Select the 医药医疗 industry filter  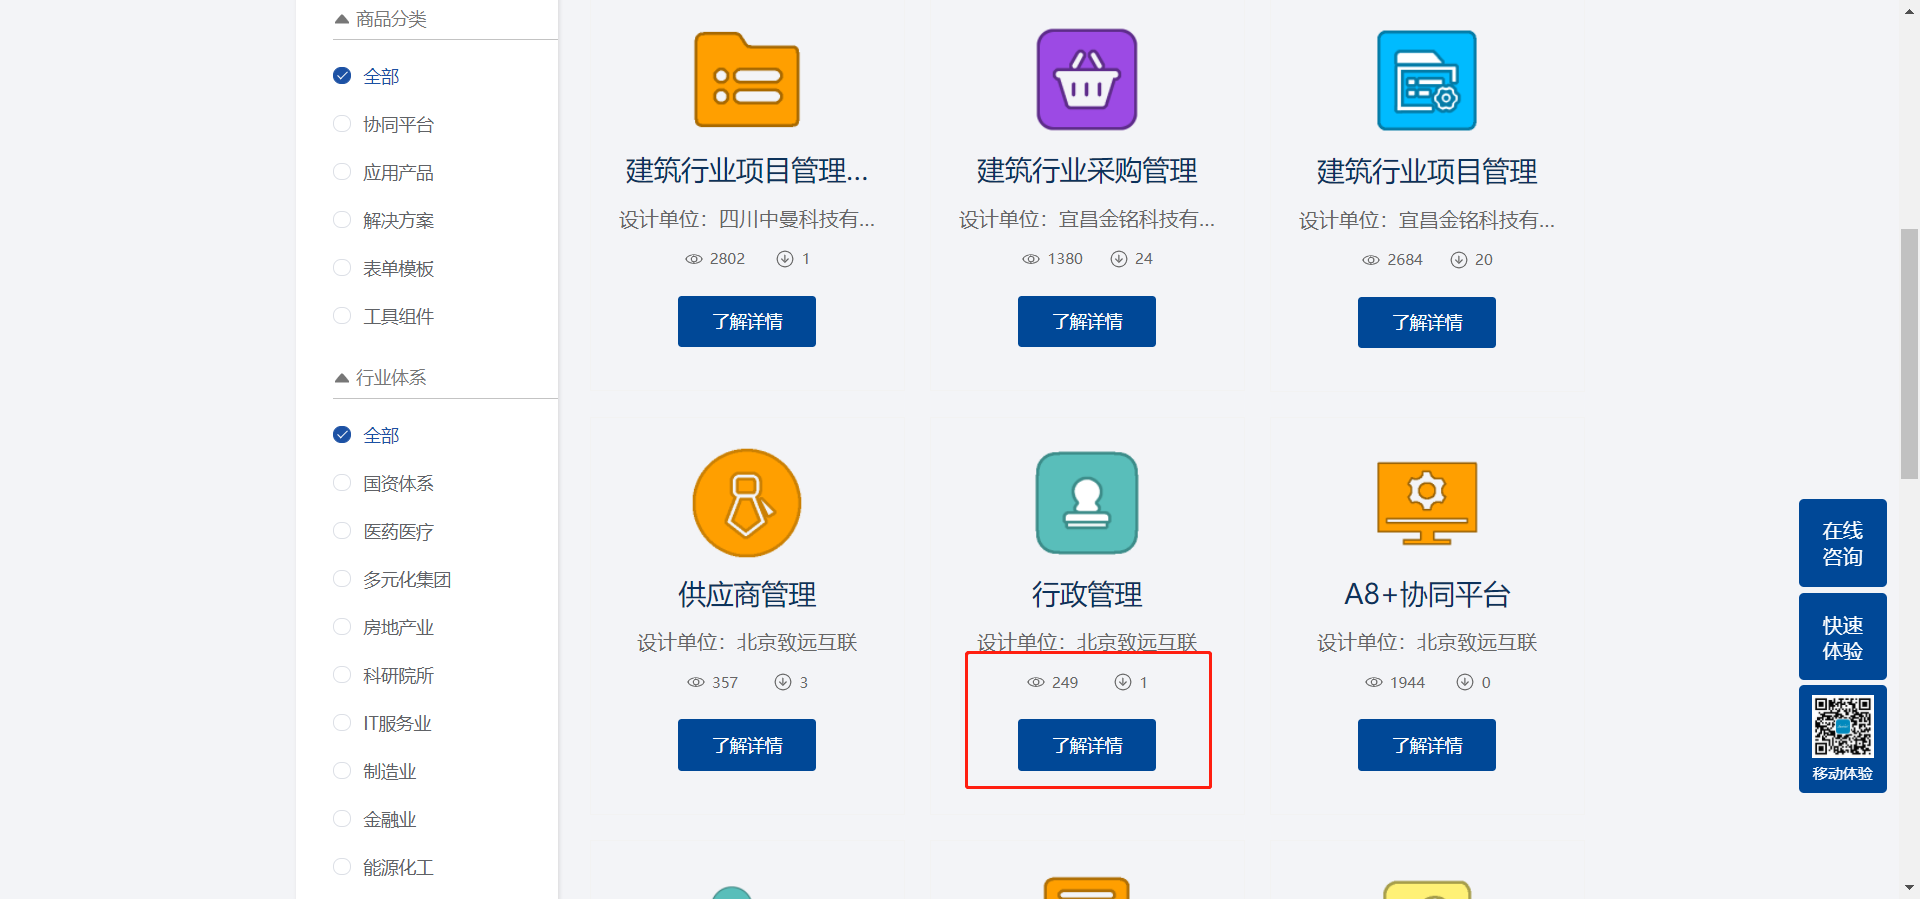[383, 531]
